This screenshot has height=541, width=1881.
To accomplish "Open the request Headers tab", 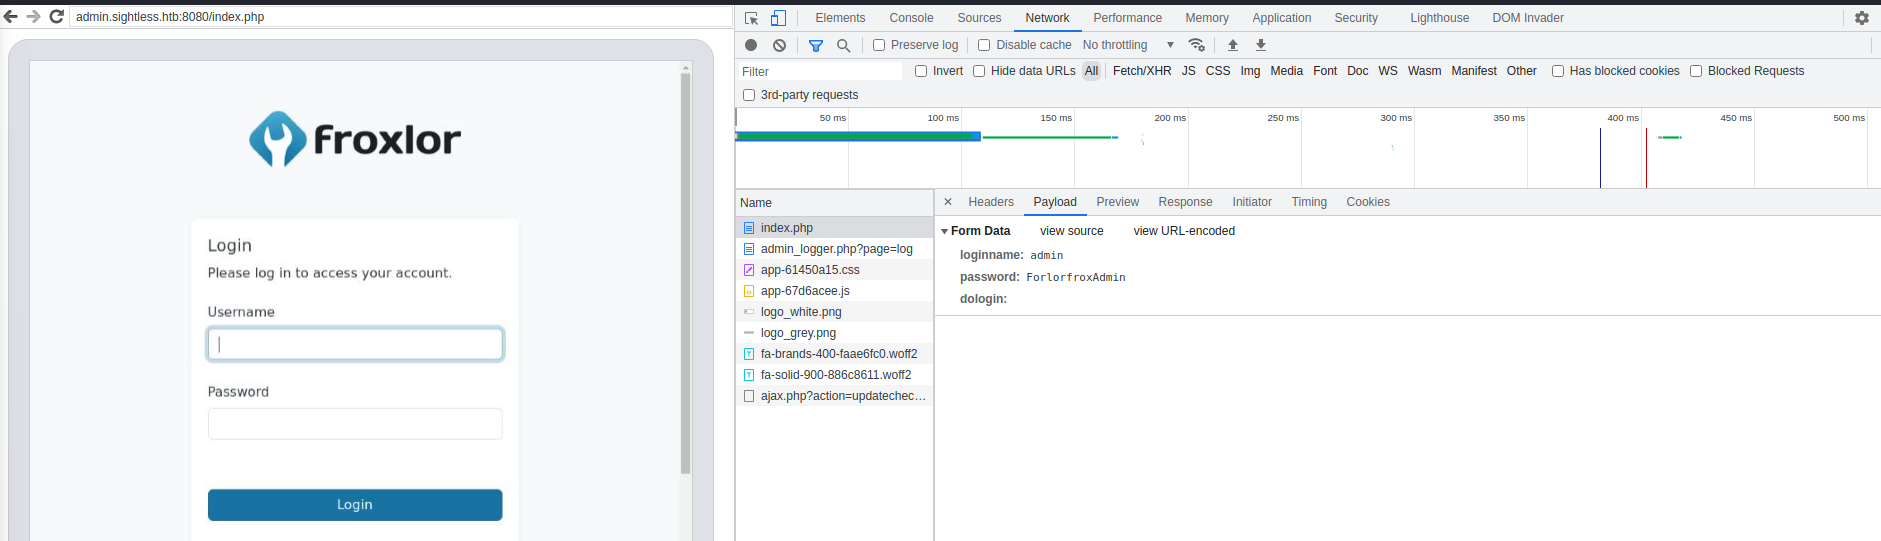I will coord(991,202).
